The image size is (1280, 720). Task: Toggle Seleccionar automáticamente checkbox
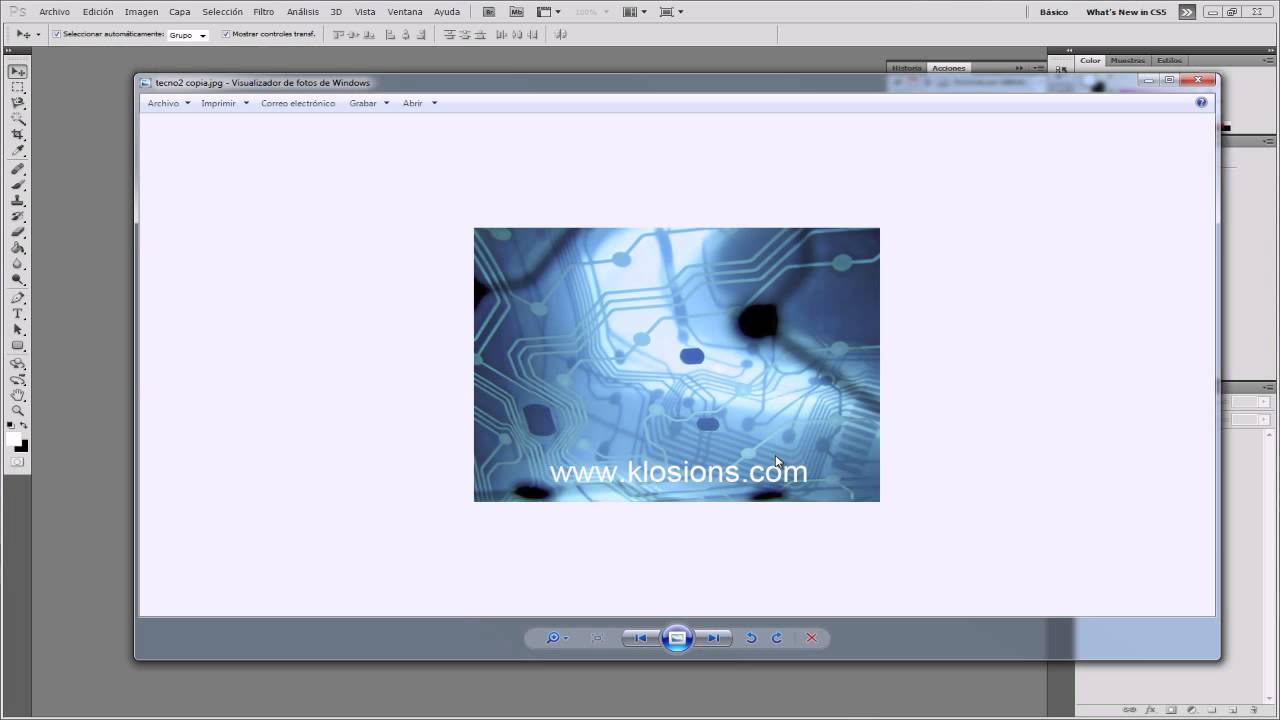(56, 34)
